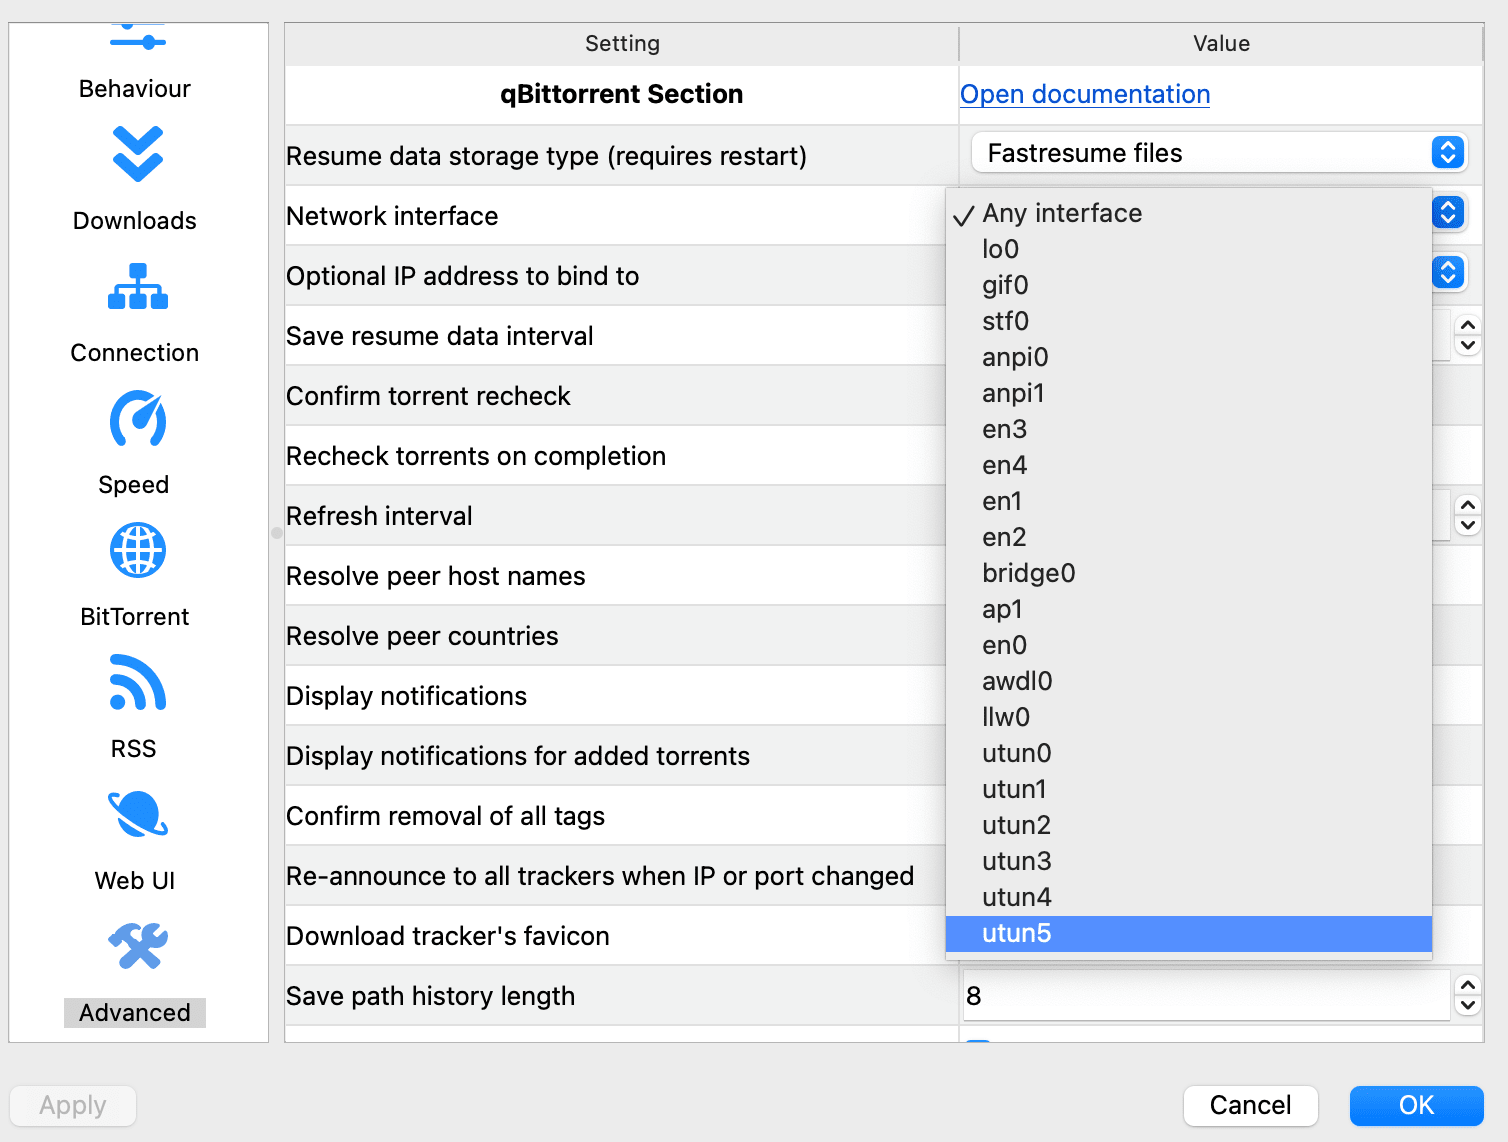This screenshot has width=1508, height=1142.
Task: Choose utun0 tunnel interface
Action: [1189, 753]
